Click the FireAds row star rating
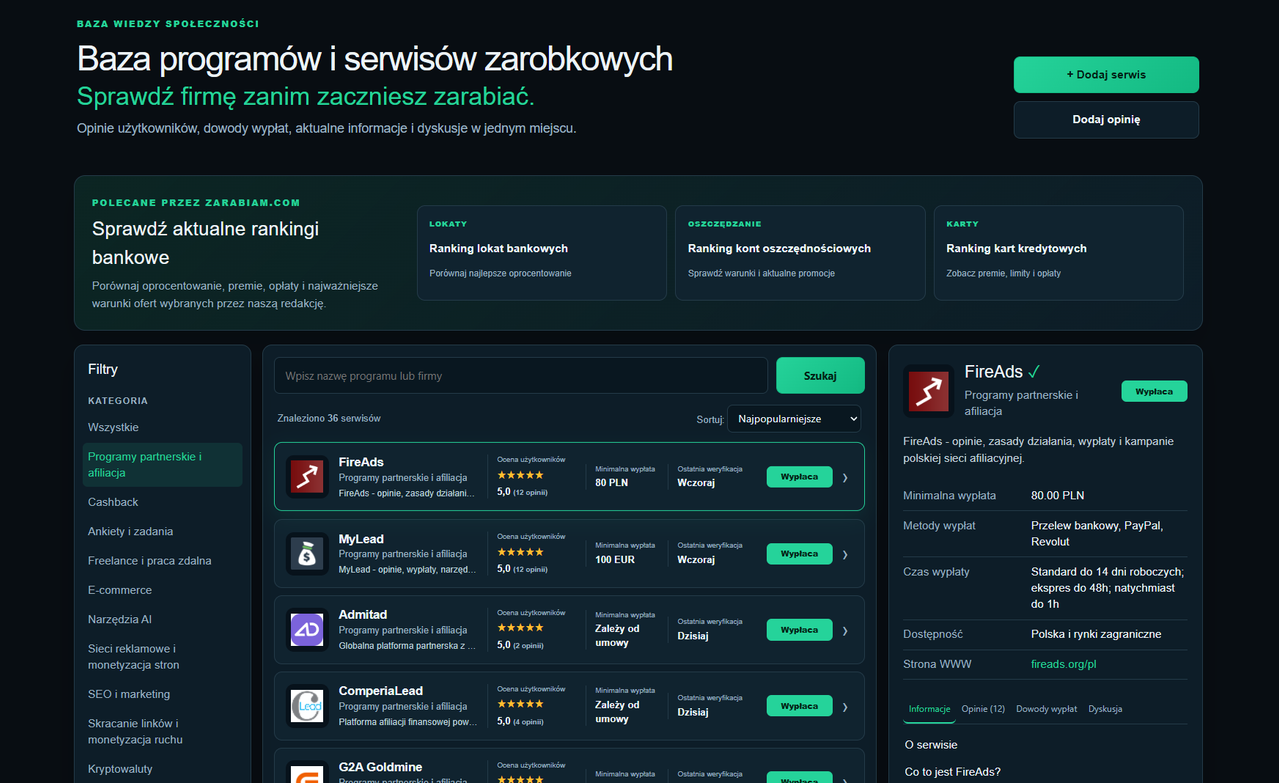1279x783 pixels. [520, 475]
